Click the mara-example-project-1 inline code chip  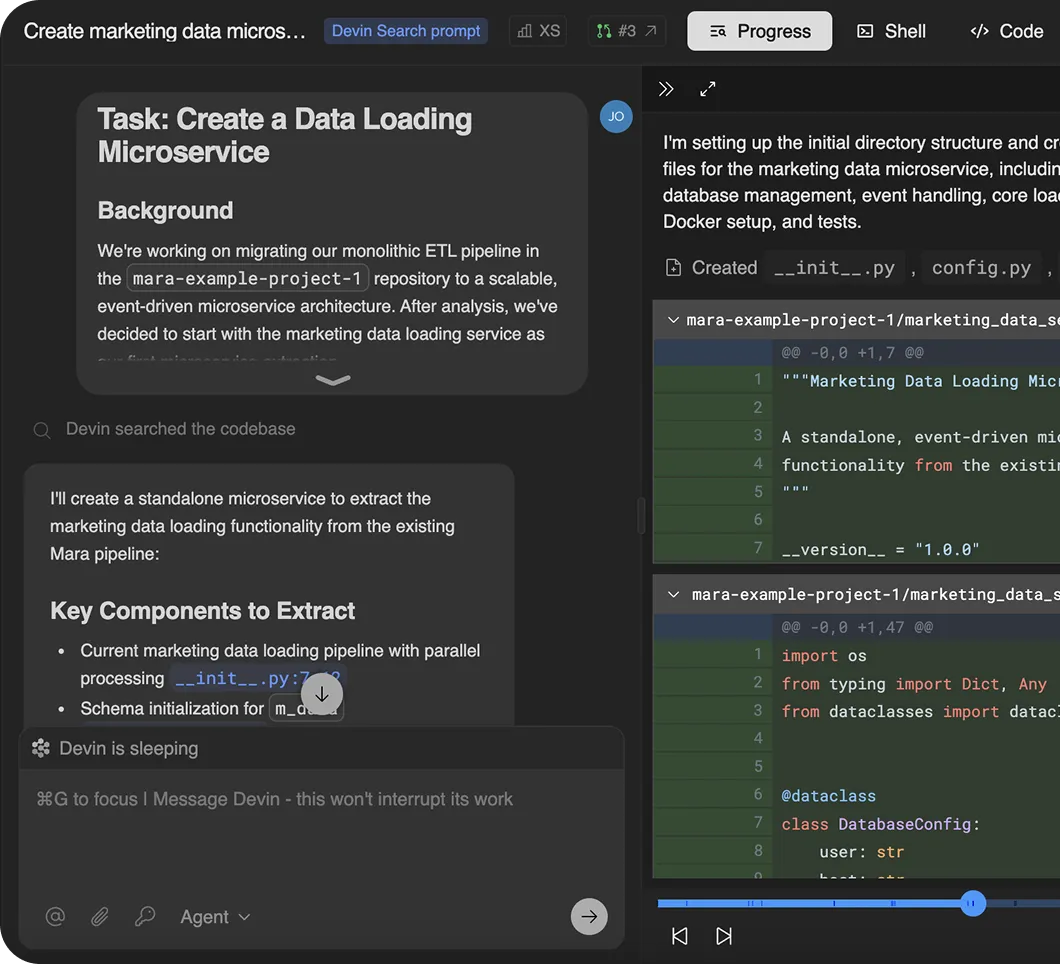point(247,279)
